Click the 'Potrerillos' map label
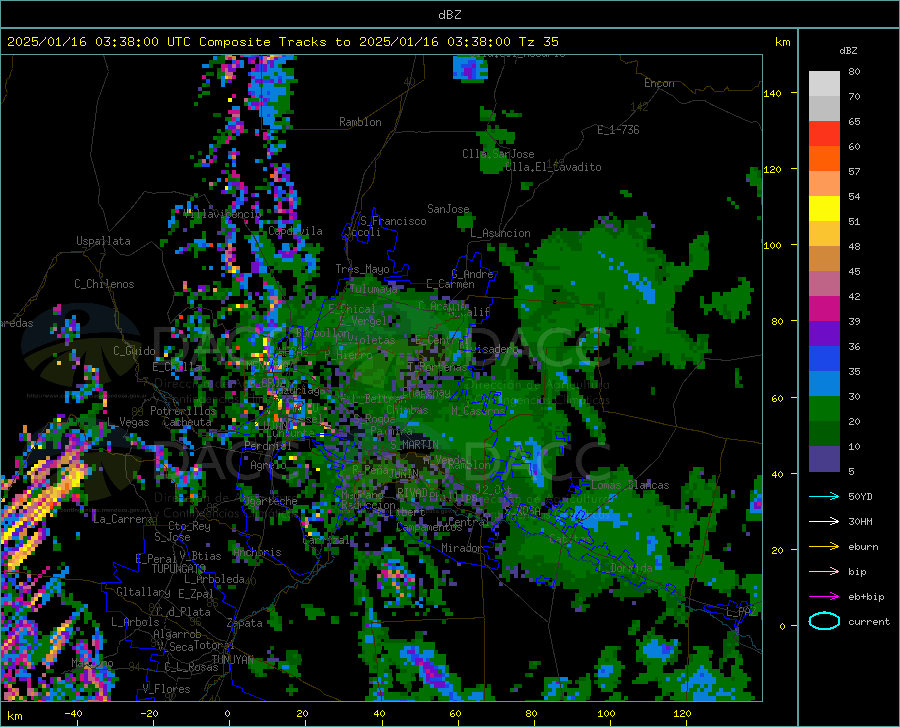This screenshot has height=727, width=900. 183,411
